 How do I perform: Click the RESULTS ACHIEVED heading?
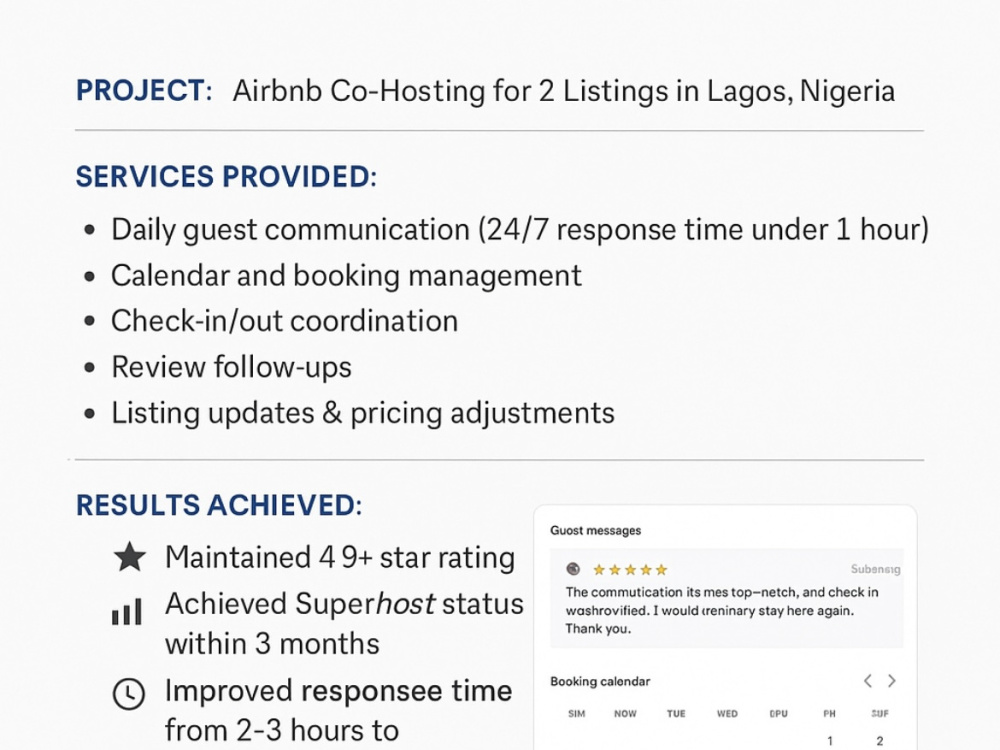coord(219,505)
